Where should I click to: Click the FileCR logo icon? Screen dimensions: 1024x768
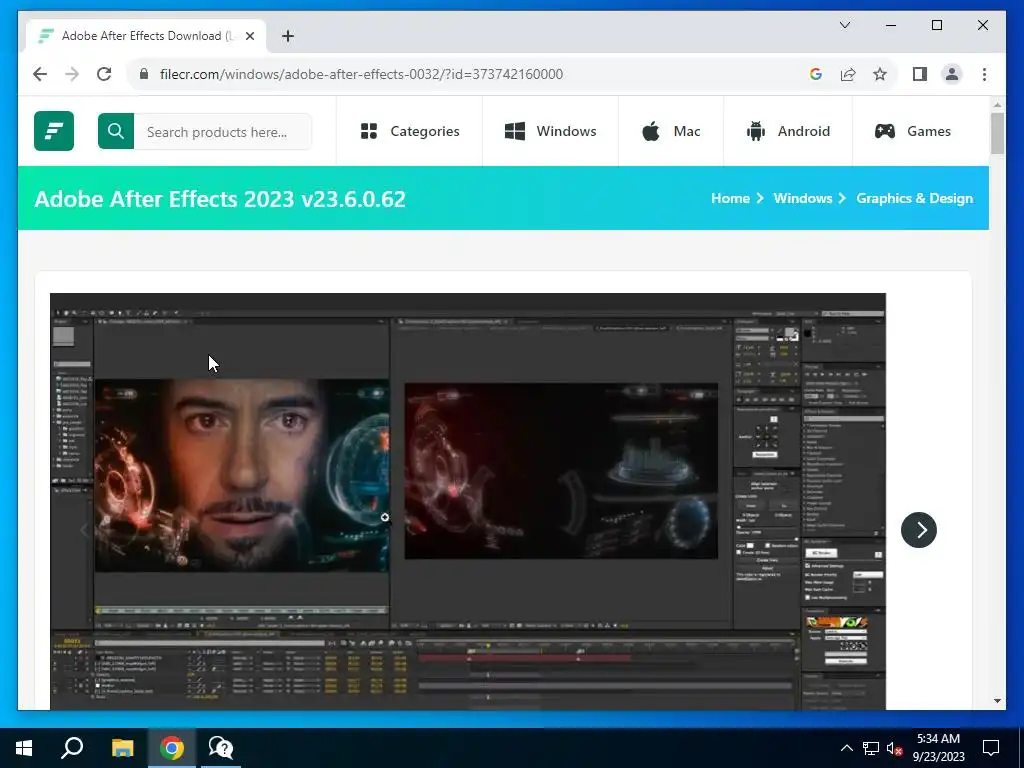coord(54,131)
